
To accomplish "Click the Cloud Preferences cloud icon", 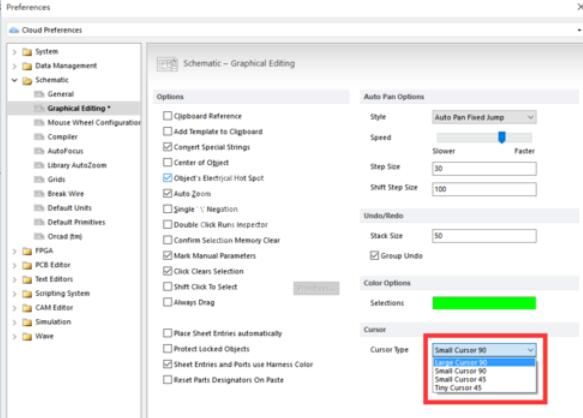I will tap(14, 30).
